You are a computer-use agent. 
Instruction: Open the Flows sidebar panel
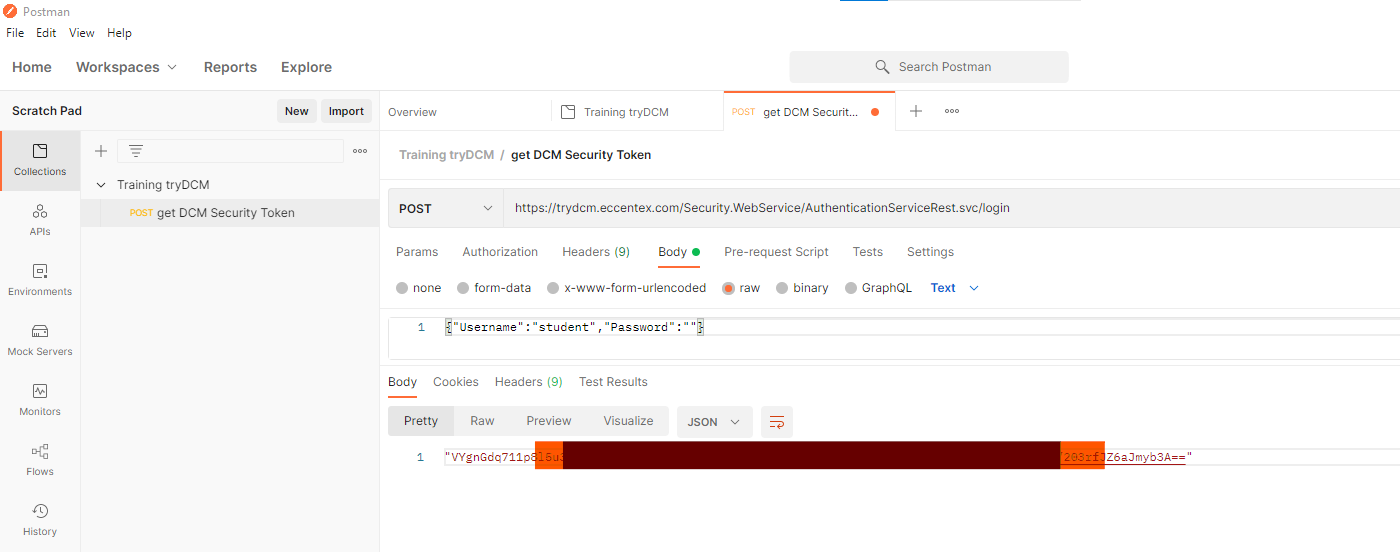40,460
